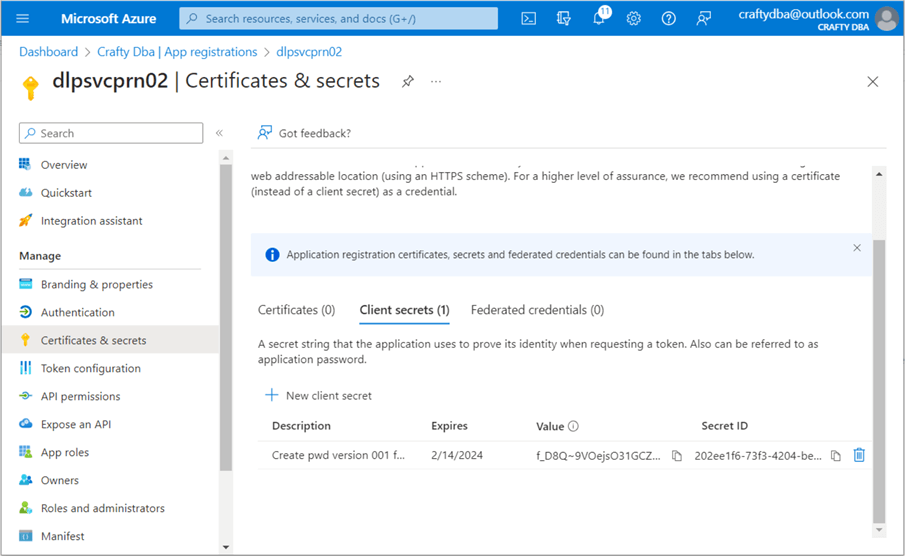Viewport: 905px width, 556px height.
Task: Click the secret value f_D8Q~9VOejsO31GCZ...
Action: coord(598,456)
